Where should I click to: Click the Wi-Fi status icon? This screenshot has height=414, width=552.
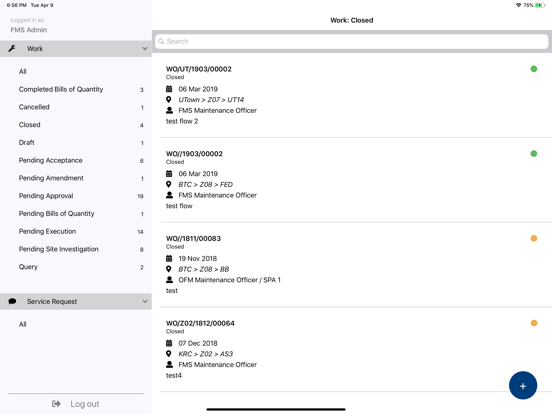[518, 5]
